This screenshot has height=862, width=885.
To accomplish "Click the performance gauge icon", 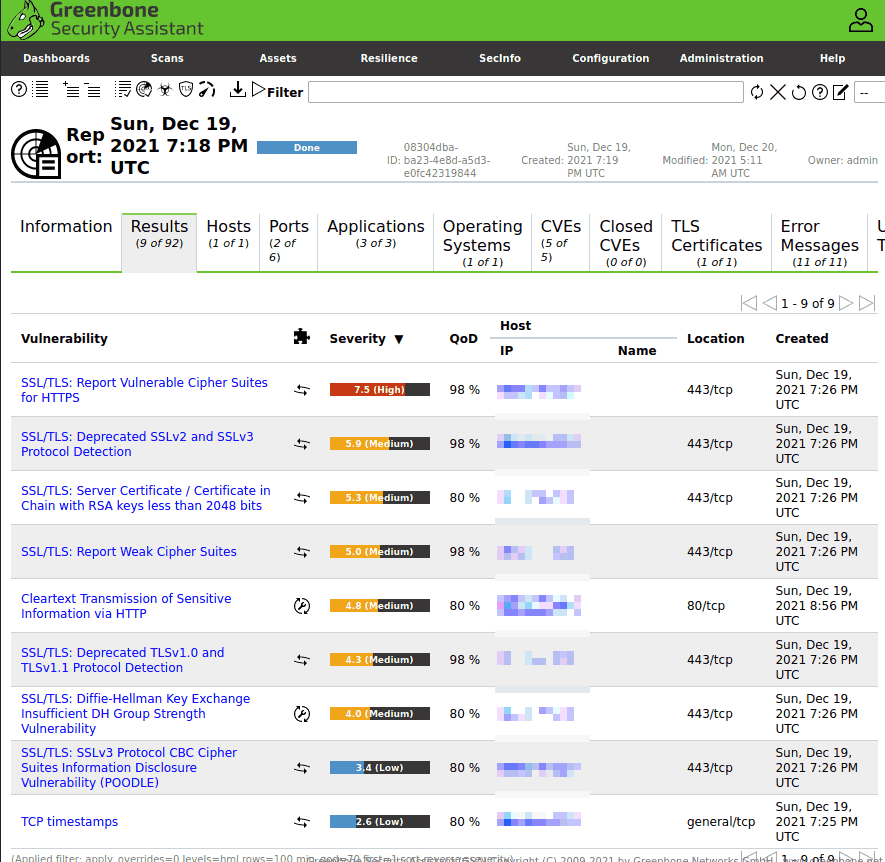I will (x=207, y=91).
